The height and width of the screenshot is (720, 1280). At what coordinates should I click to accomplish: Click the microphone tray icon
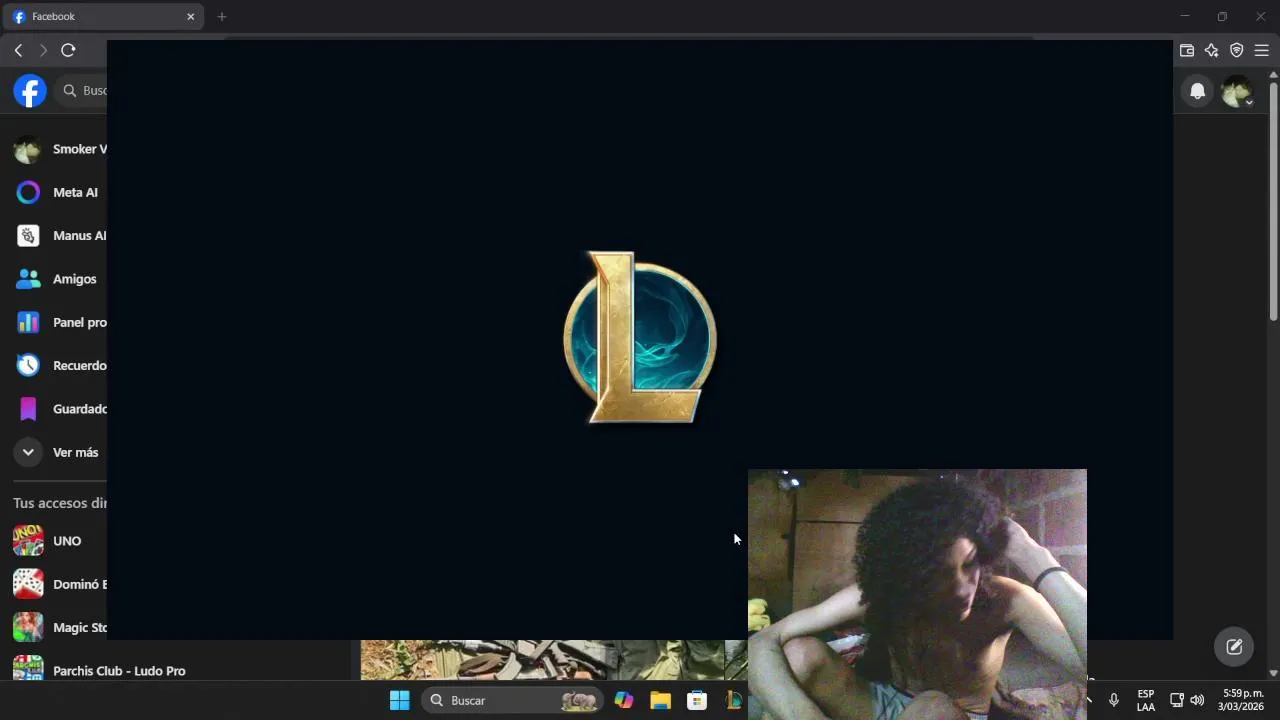tap(1113, 700)
